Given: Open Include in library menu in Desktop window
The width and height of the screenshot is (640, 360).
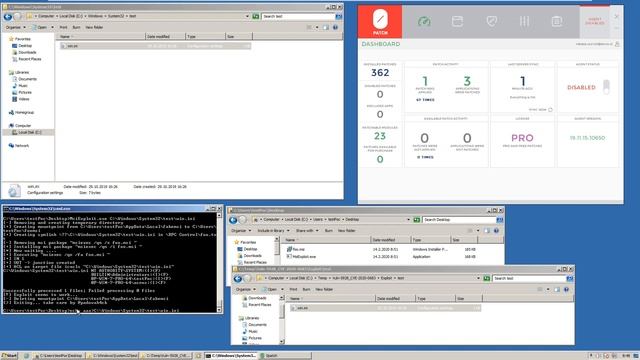Looking at the screenshot, I should pos(273,231).
